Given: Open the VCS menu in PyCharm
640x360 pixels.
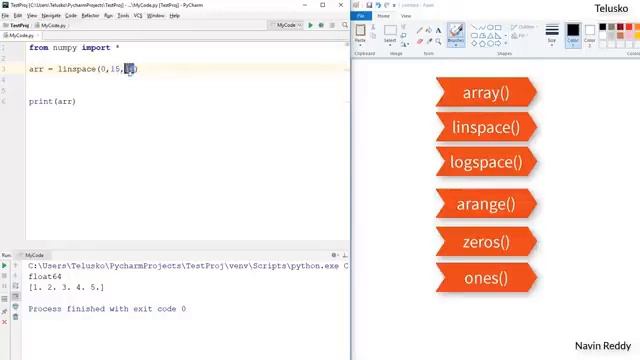Looking at the screenshot, I should (x=138, y=16).
